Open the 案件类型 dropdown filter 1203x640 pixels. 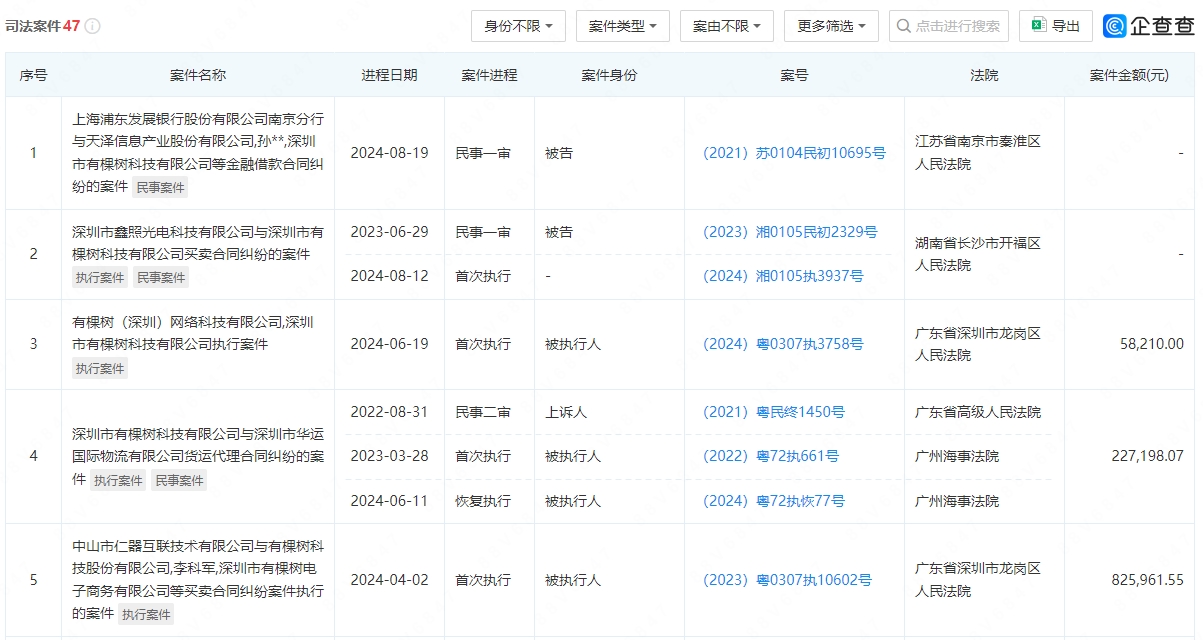[623, 26]
